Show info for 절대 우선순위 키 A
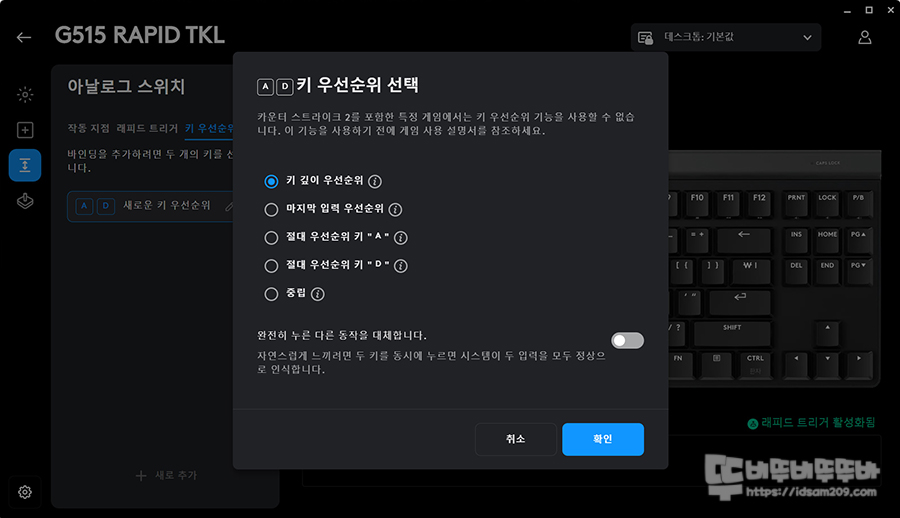 [x=401, y=238]
